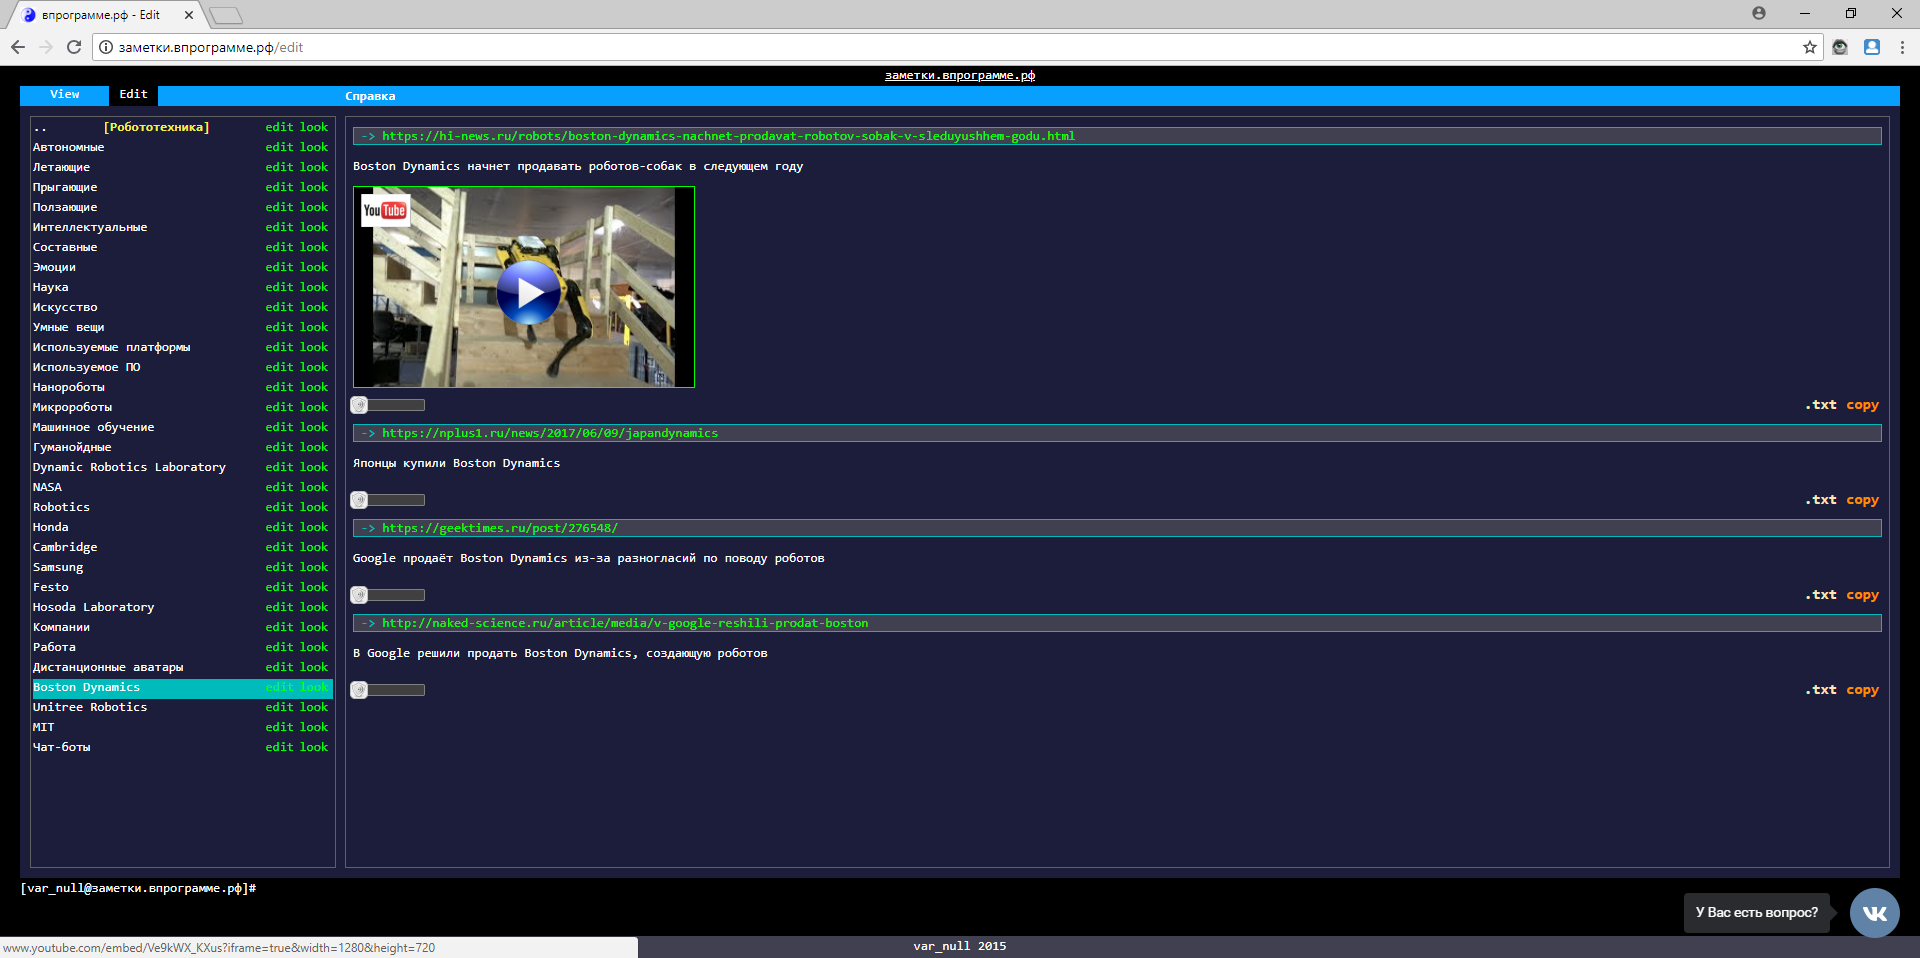Screen dimensions: 1920x958
Task: Click edit for Эмоции
Action: click(x=279, y=267)
